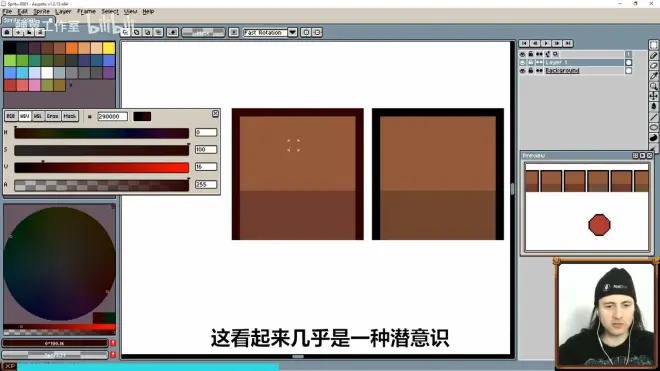Pick the Eyedropper tool
Screen dimensions: 660x371
[x=653, y=76]
